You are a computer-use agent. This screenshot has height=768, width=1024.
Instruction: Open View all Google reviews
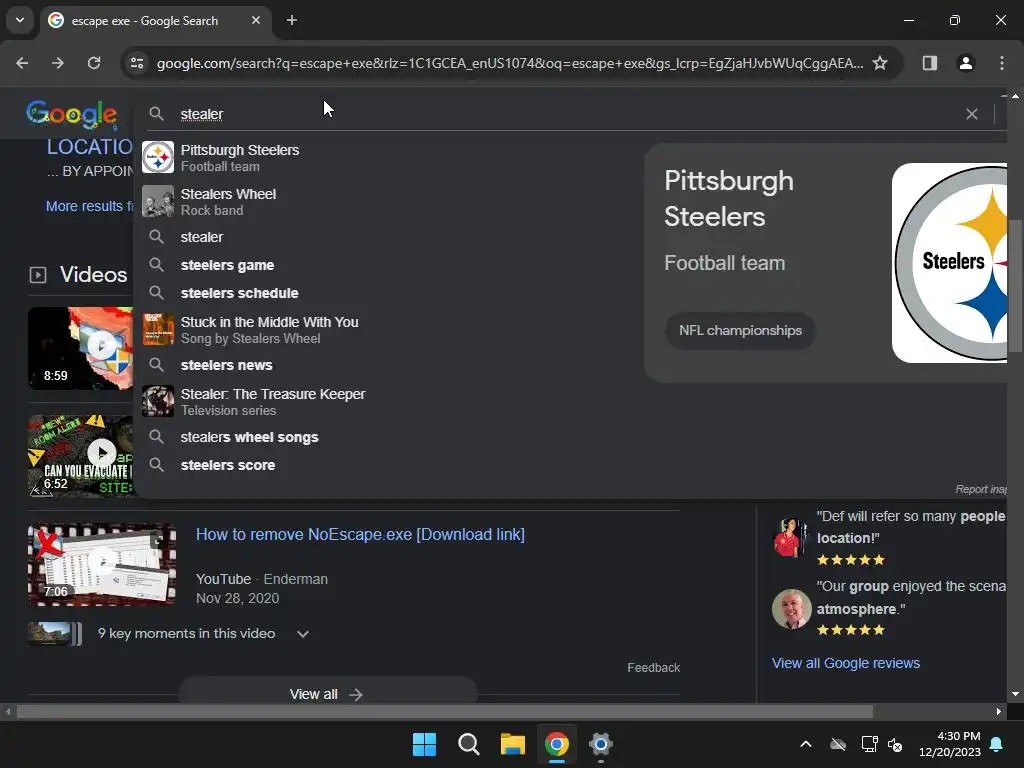pyautogui.click(x=846, y=663)
